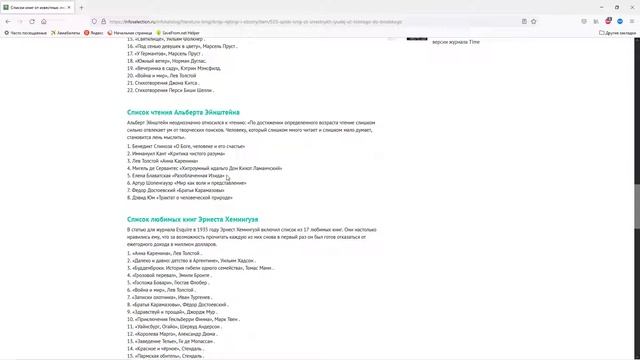
Task: Bookmark this page with the star
Action: tap(533, 22)
